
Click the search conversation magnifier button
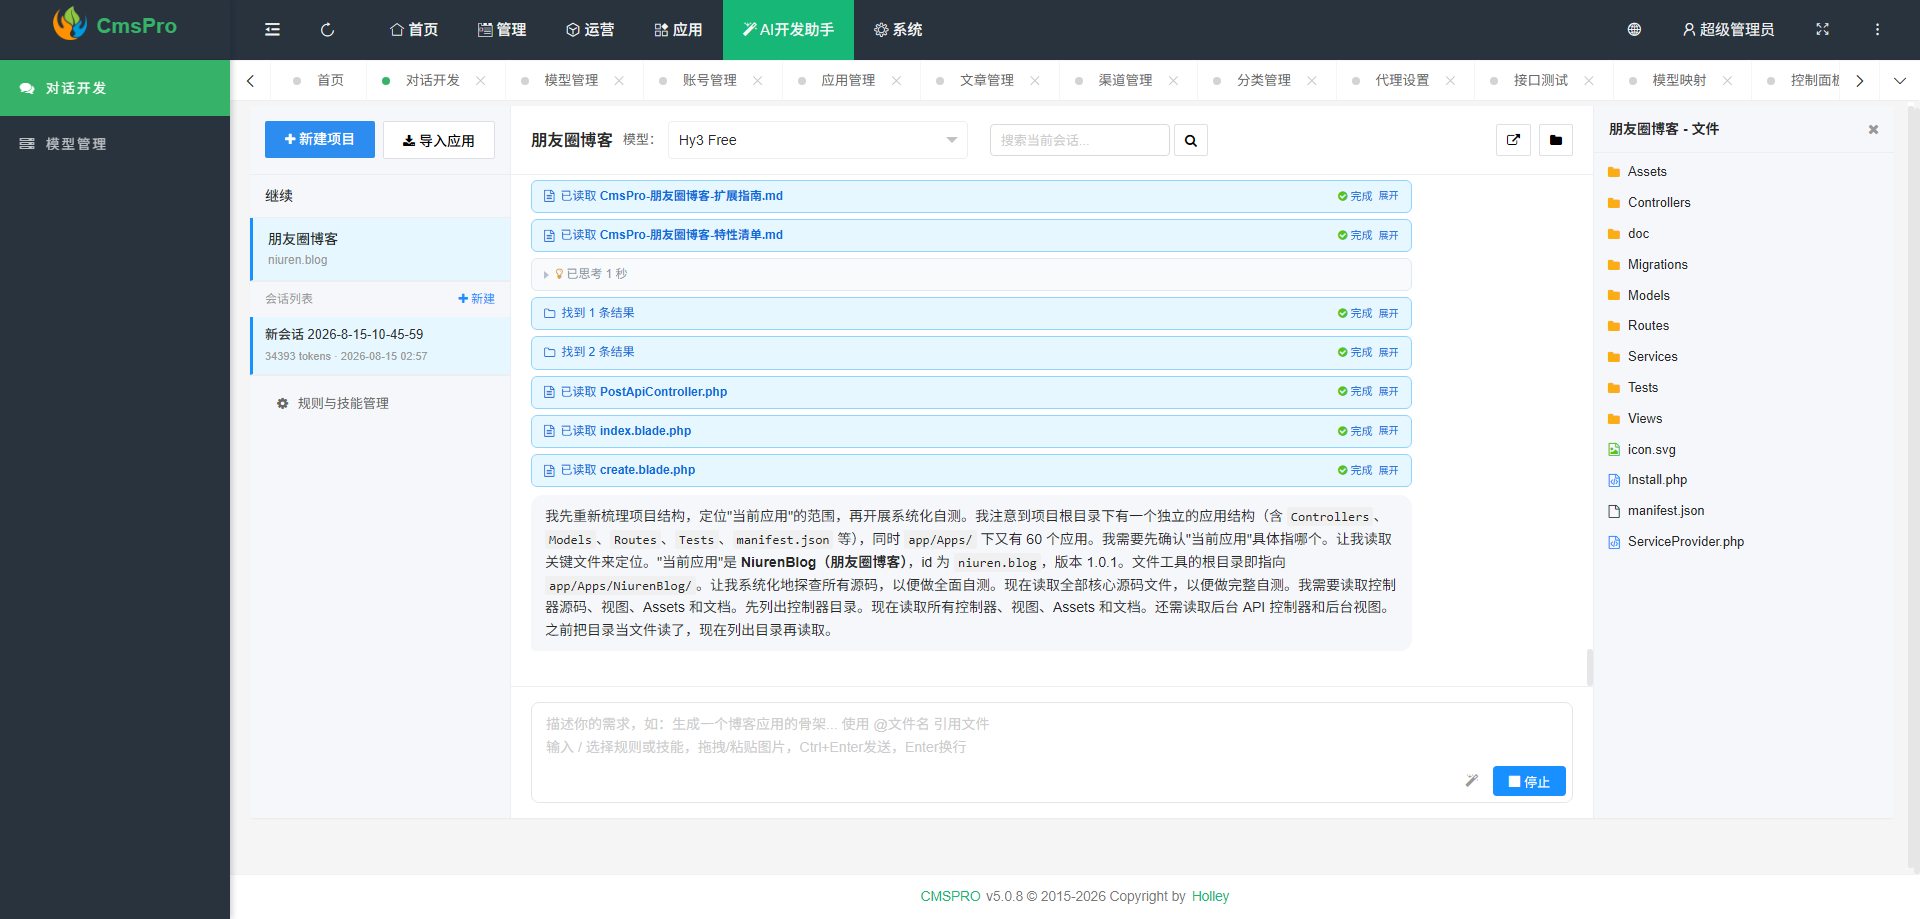pos(1191,140)
